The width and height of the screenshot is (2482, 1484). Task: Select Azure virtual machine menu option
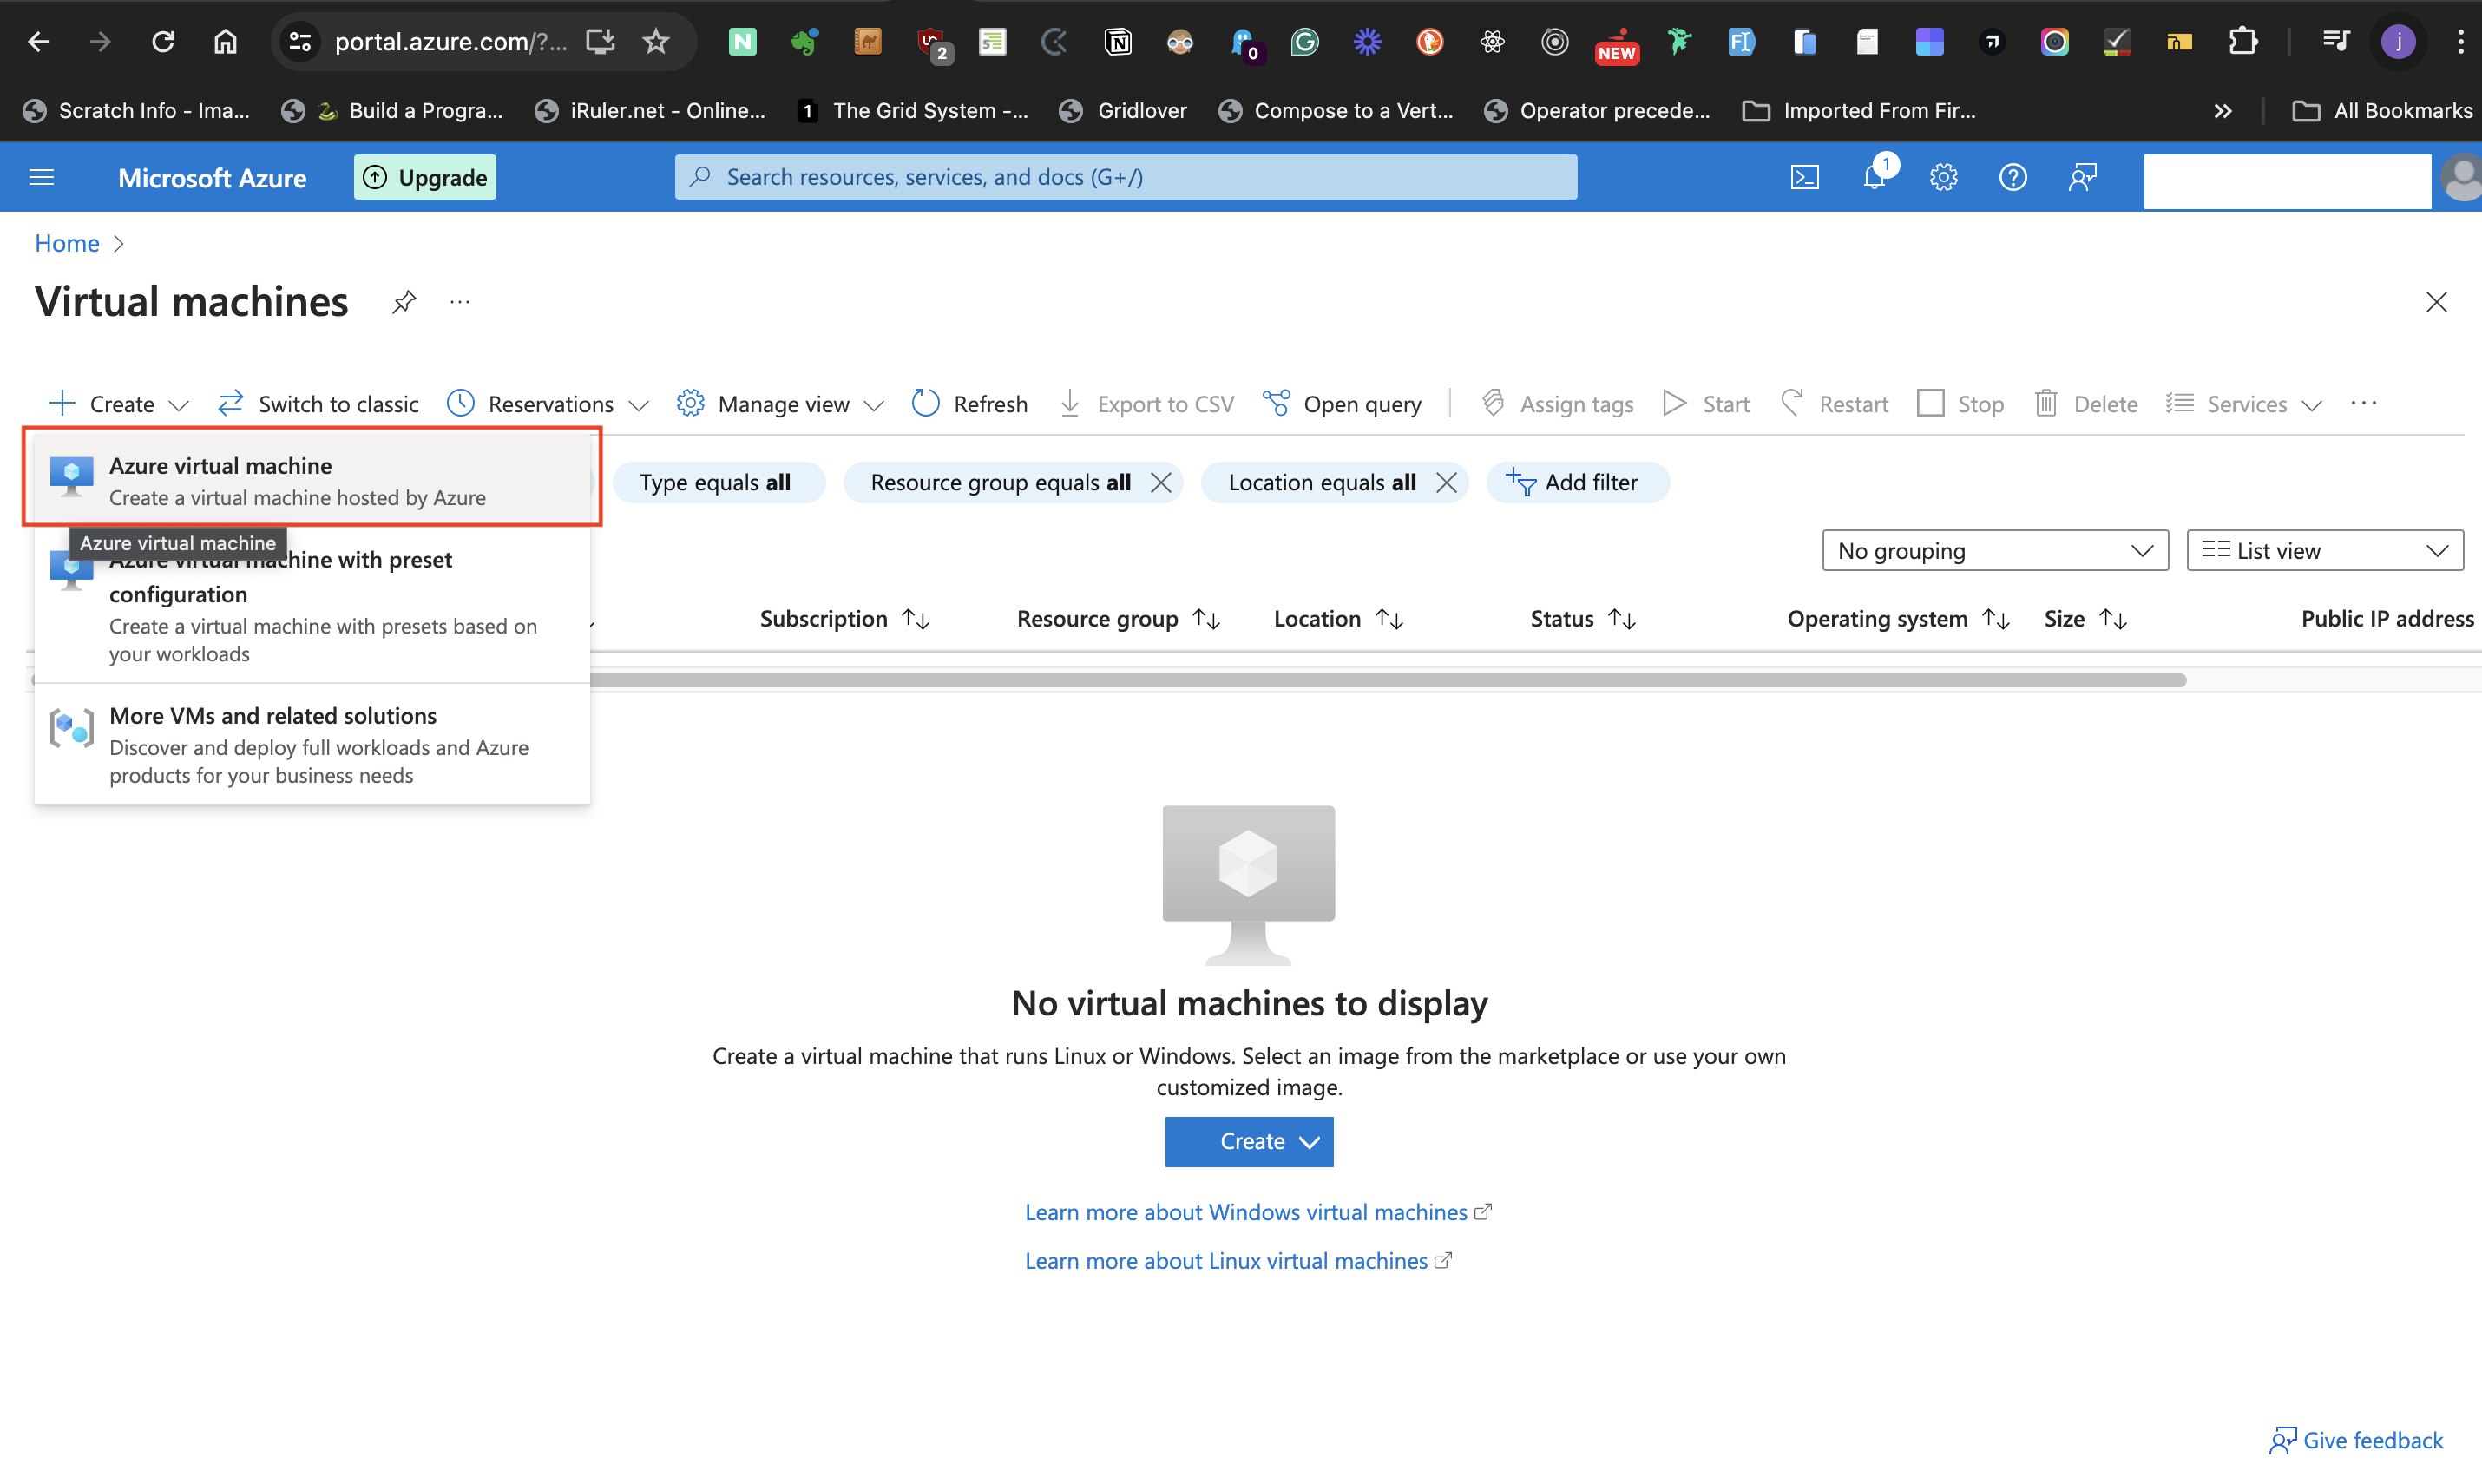[x=311, y=480]
